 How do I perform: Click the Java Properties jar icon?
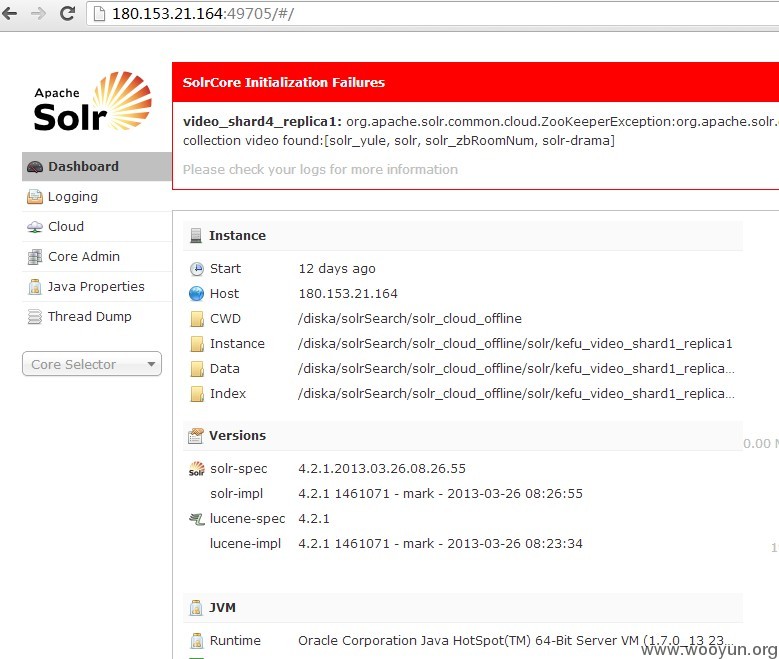click(35, 287)
